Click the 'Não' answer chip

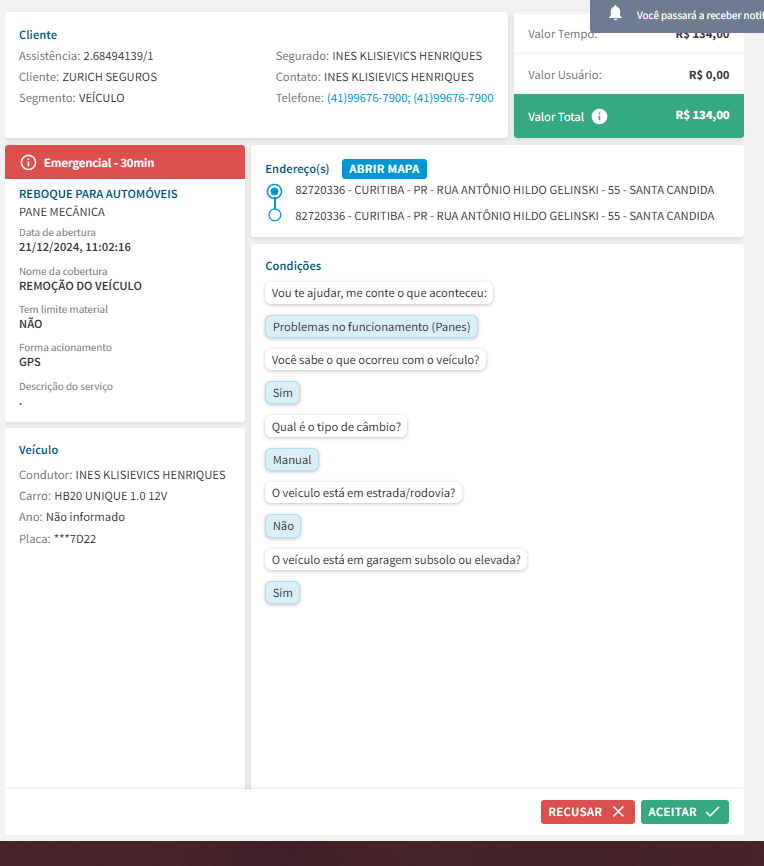(283, 526)
